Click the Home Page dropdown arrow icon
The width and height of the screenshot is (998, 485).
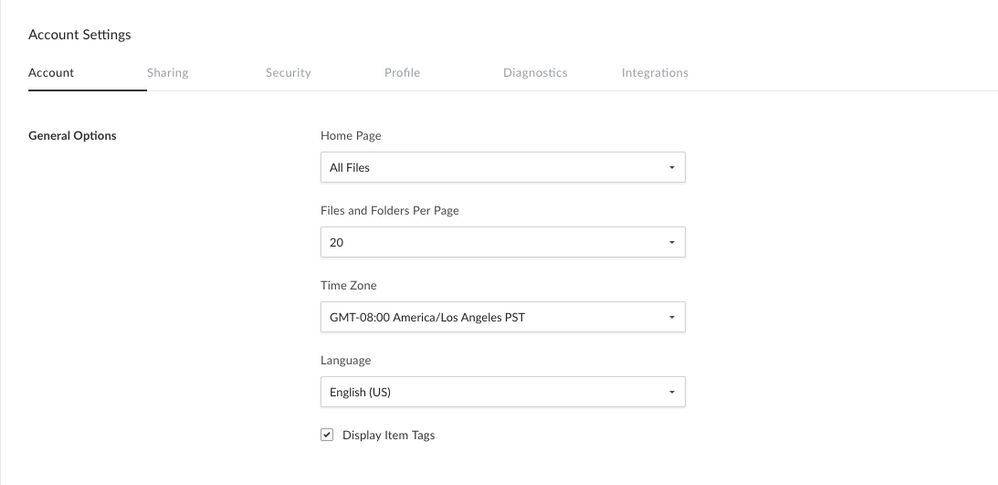[672, 167]
